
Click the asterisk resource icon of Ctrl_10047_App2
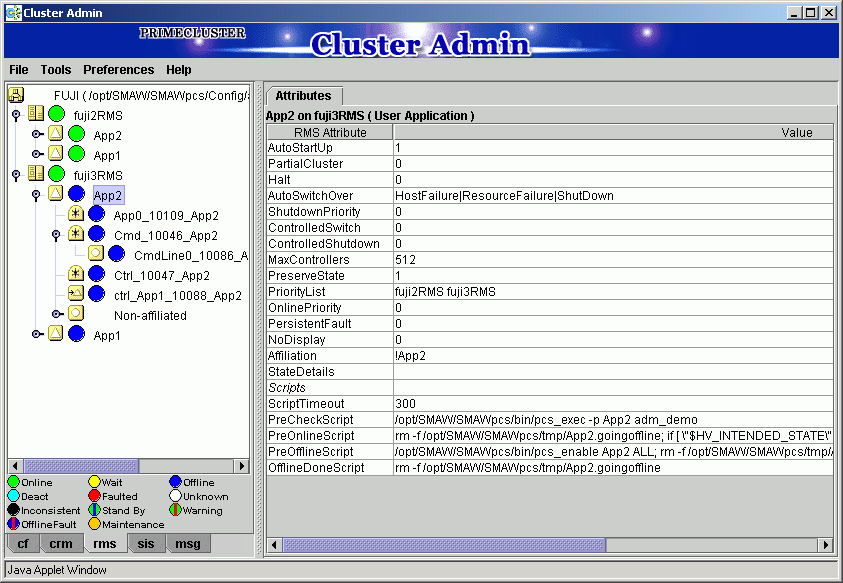pyautogui.click(x=76, y=274)
